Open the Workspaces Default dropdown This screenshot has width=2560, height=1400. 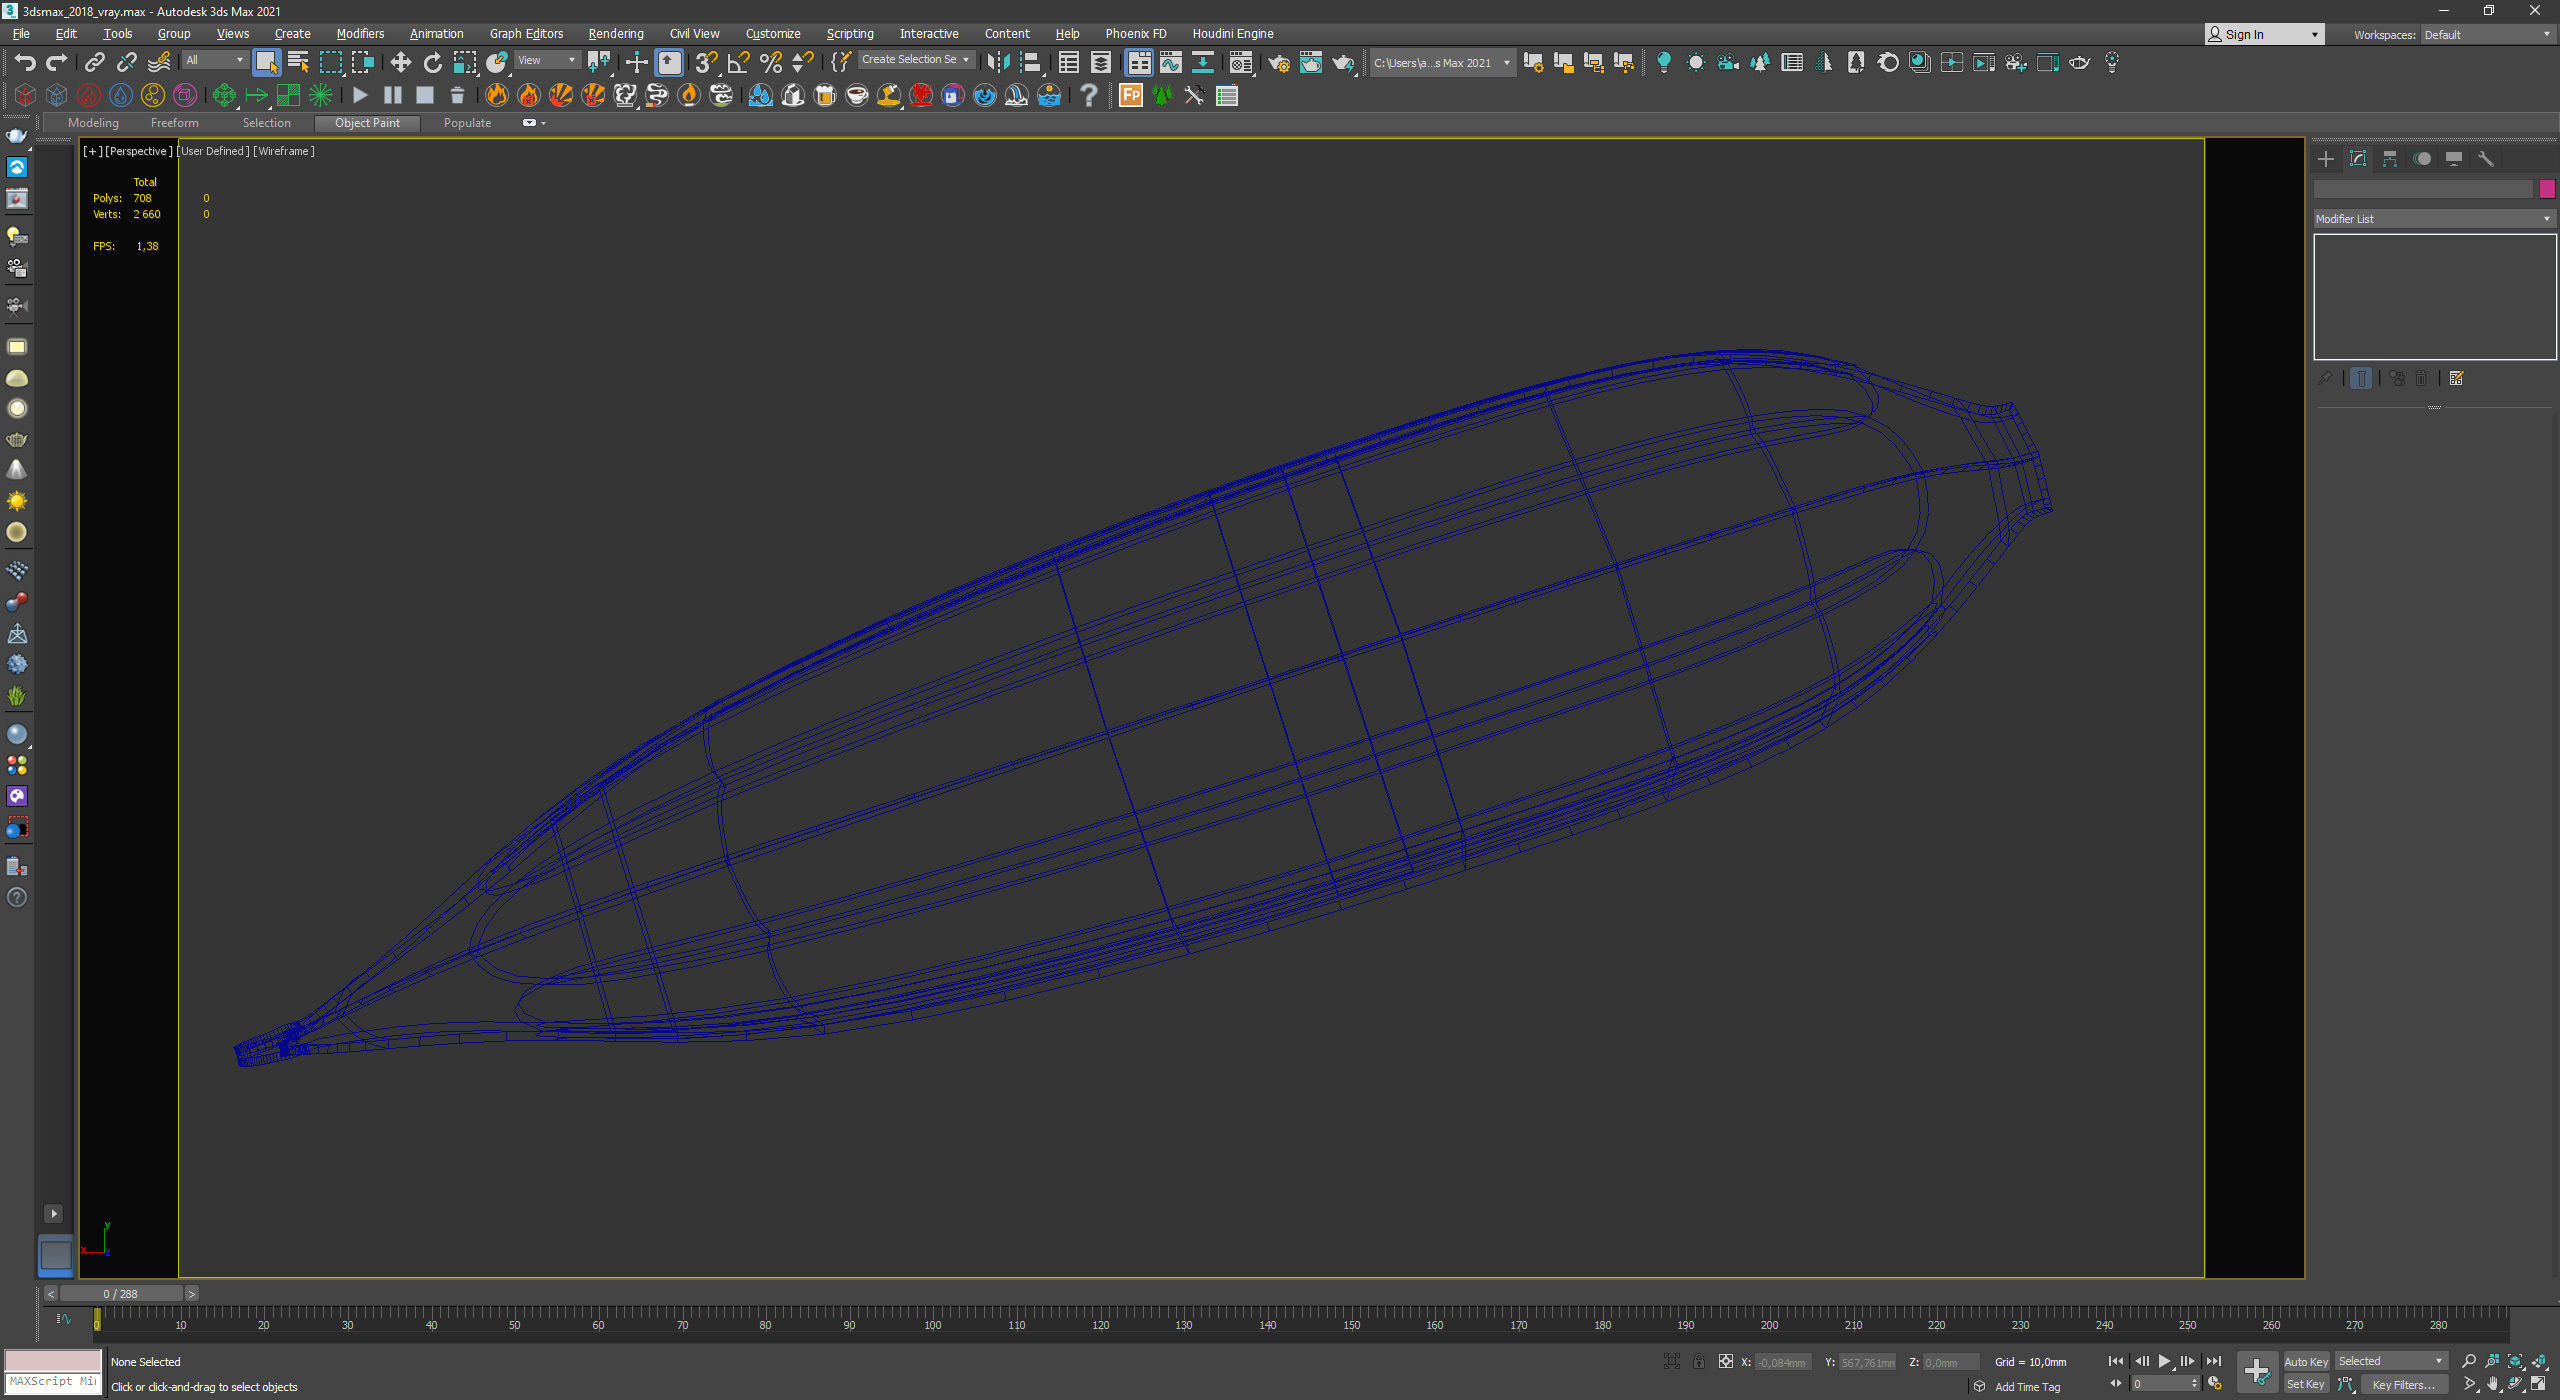click(x=2487, y=34)
